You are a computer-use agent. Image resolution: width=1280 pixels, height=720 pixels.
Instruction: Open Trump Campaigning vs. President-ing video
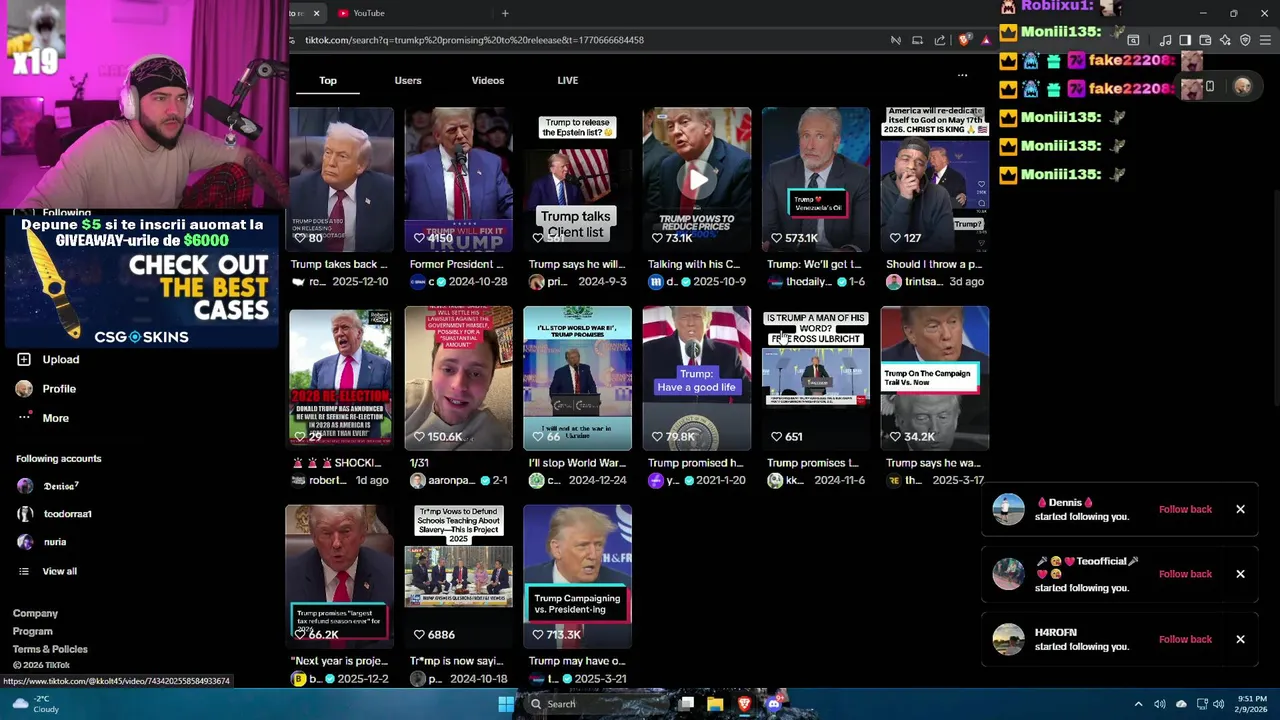click(x=578, y=577)
